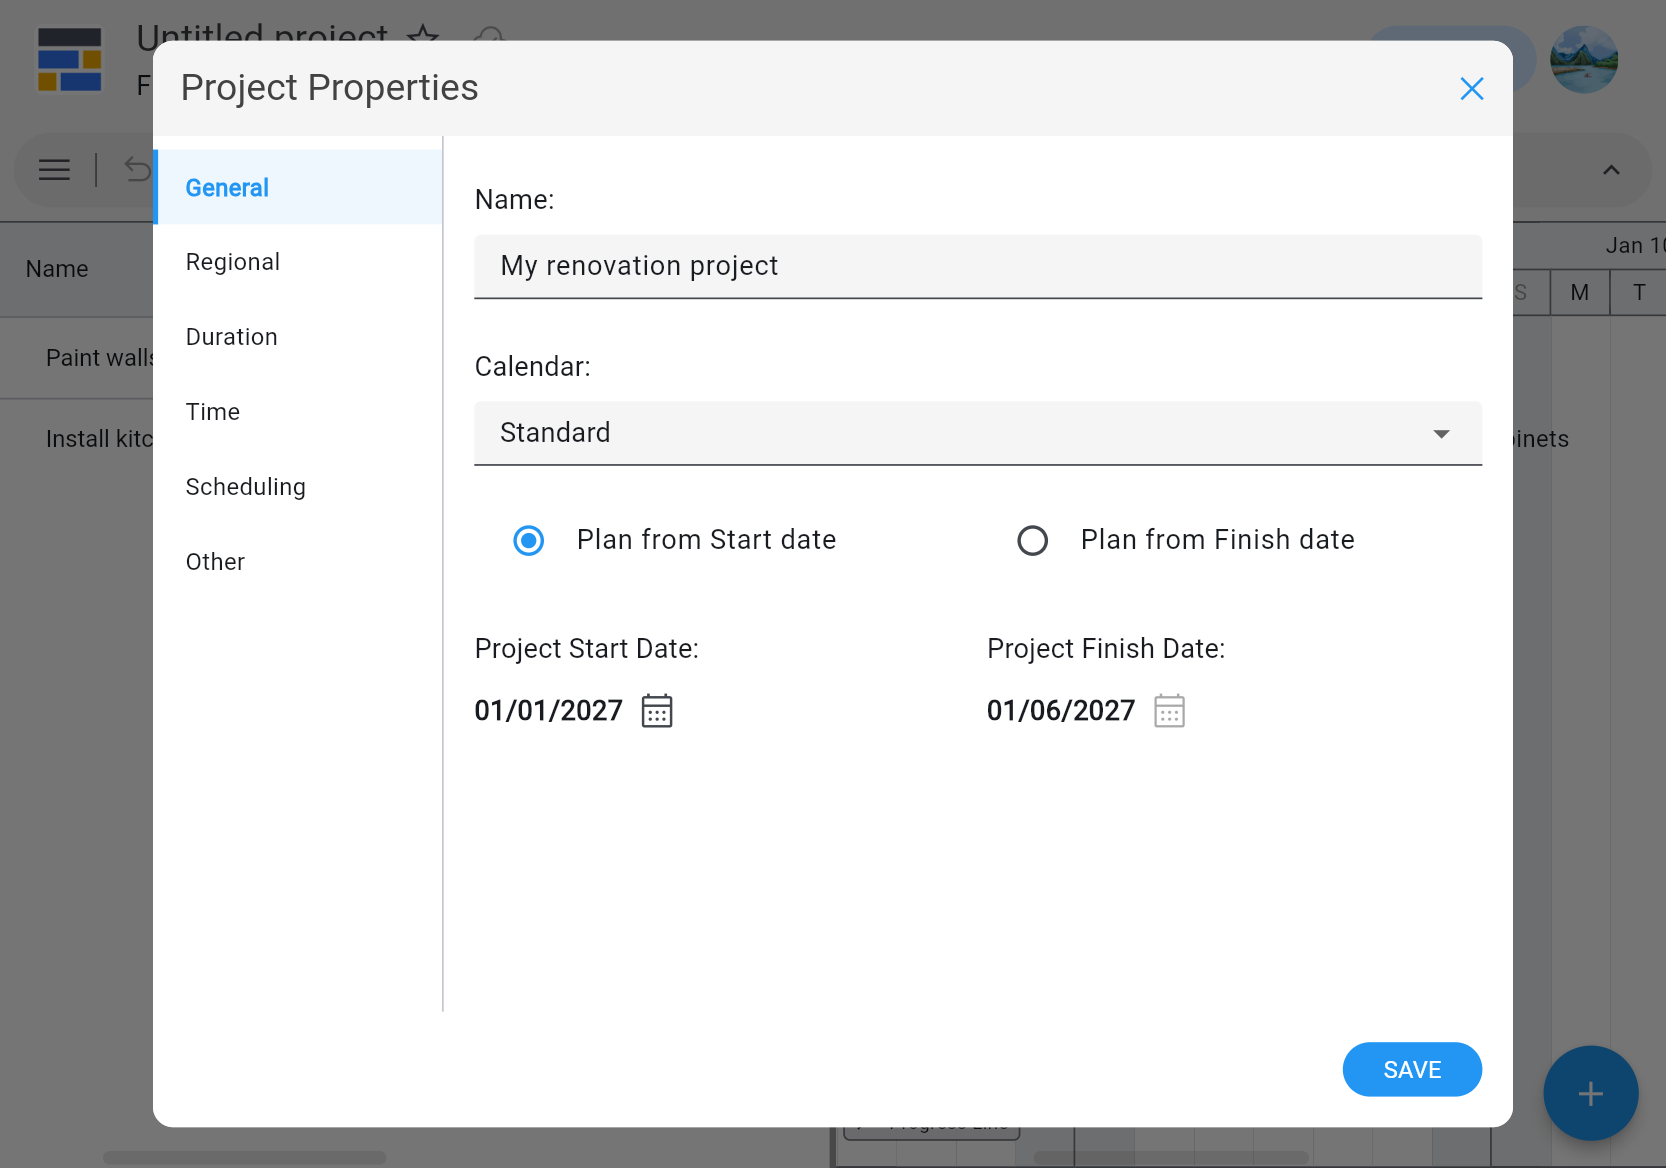Click the project name input field
Image resolution: width=1666 pixels, height=1168 pixels.
[977, 266]
